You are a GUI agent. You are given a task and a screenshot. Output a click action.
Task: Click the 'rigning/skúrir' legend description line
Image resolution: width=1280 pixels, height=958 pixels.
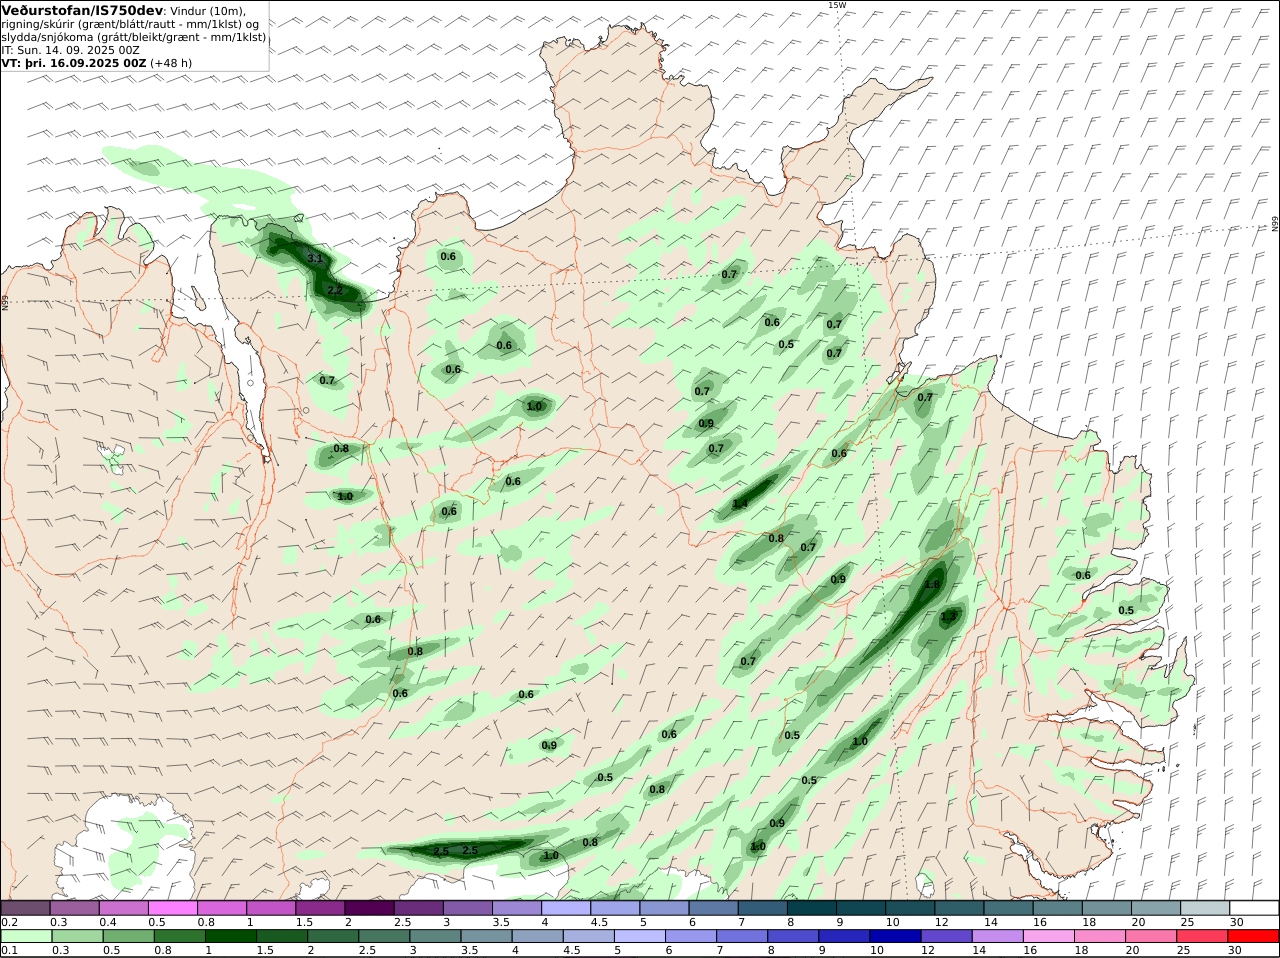point(129,24)
